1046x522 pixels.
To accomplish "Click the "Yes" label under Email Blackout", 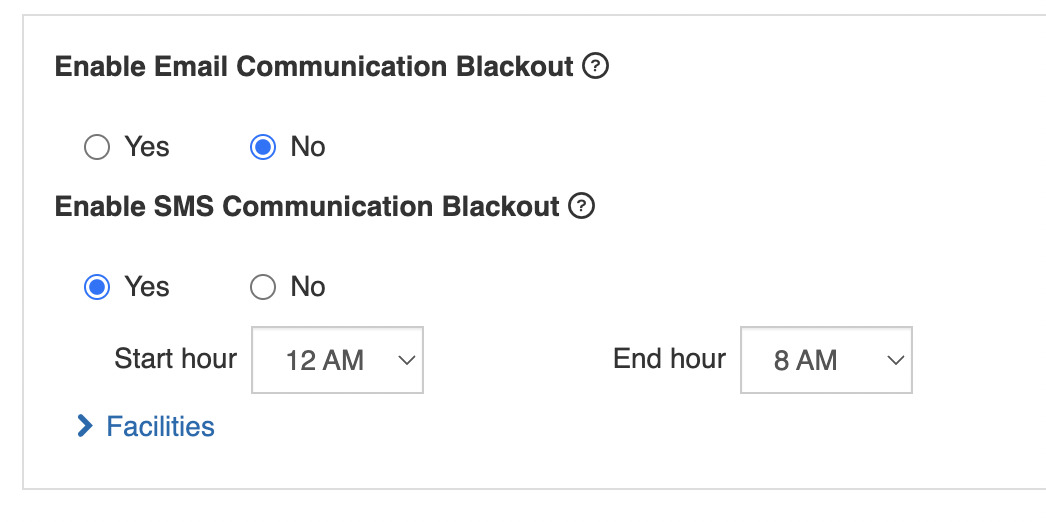I will click(x=147, y=147).
